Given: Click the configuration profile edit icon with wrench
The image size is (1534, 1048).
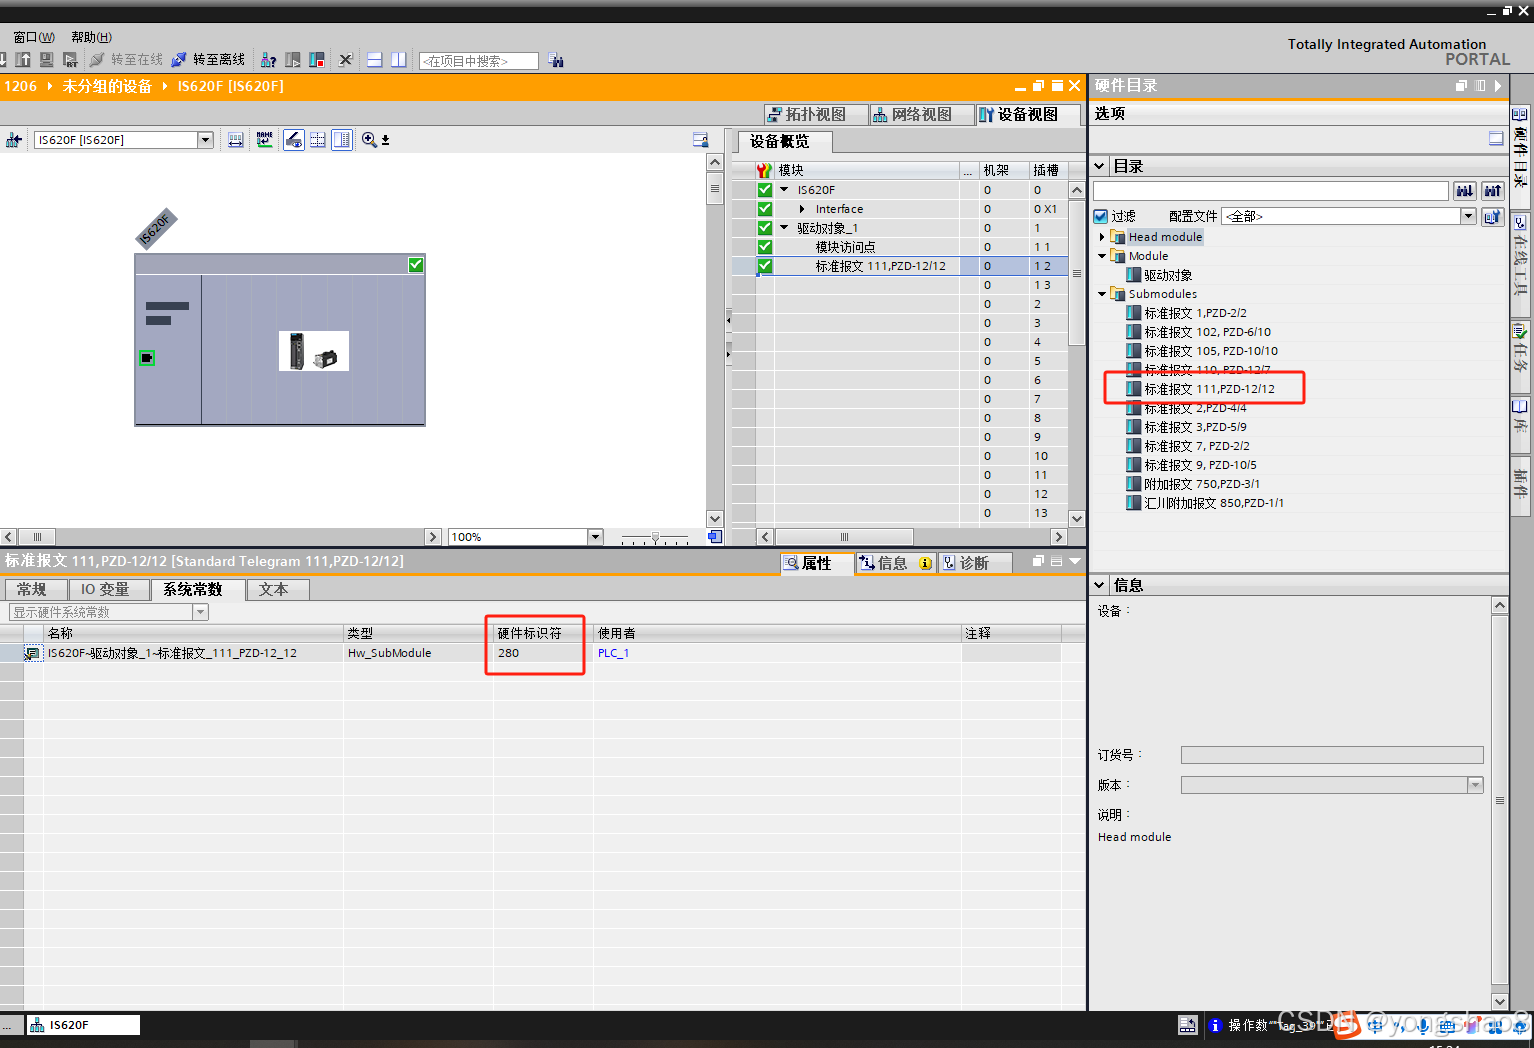Looking at the screenshot, I should click(1493, 217).
